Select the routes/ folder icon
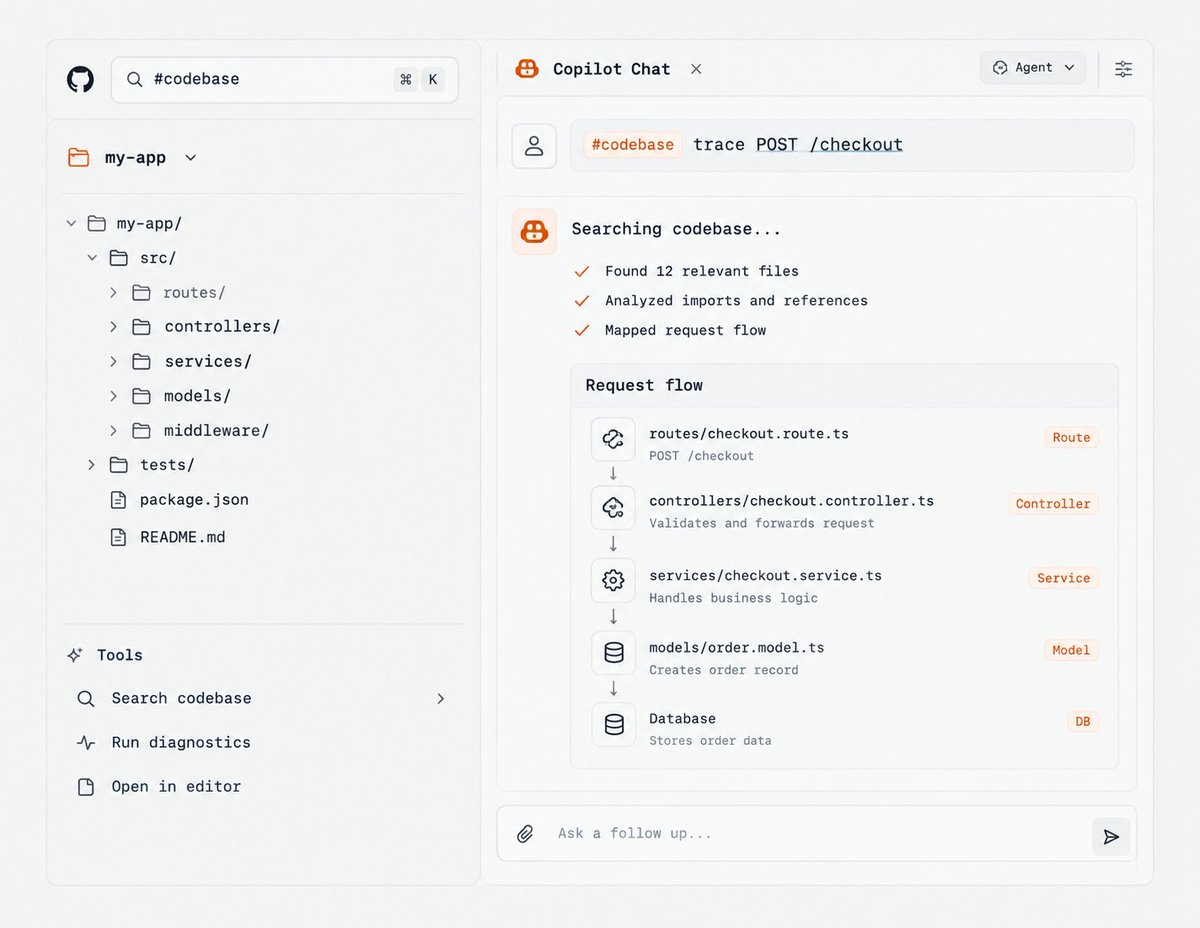This screenshot has height=928, width=1200. pyautogui.click(x=142, y=292)
